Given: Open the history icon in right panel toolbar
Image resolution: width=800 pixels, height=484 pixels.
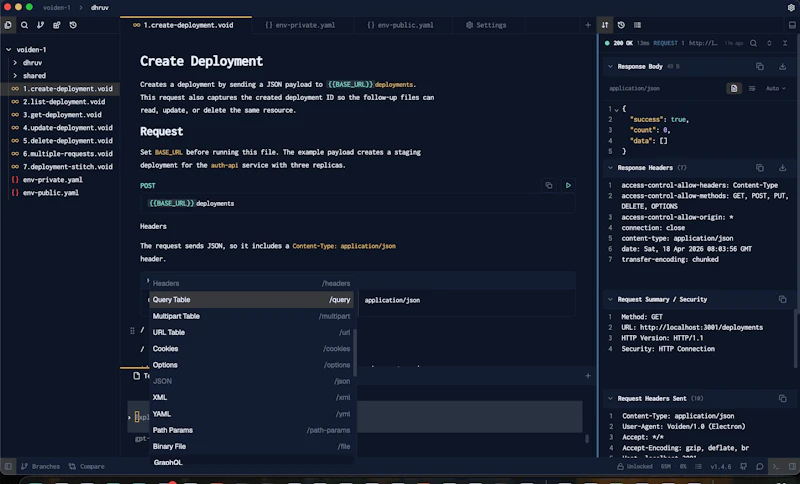Looking at the screenshot, I should pos(621,25).
